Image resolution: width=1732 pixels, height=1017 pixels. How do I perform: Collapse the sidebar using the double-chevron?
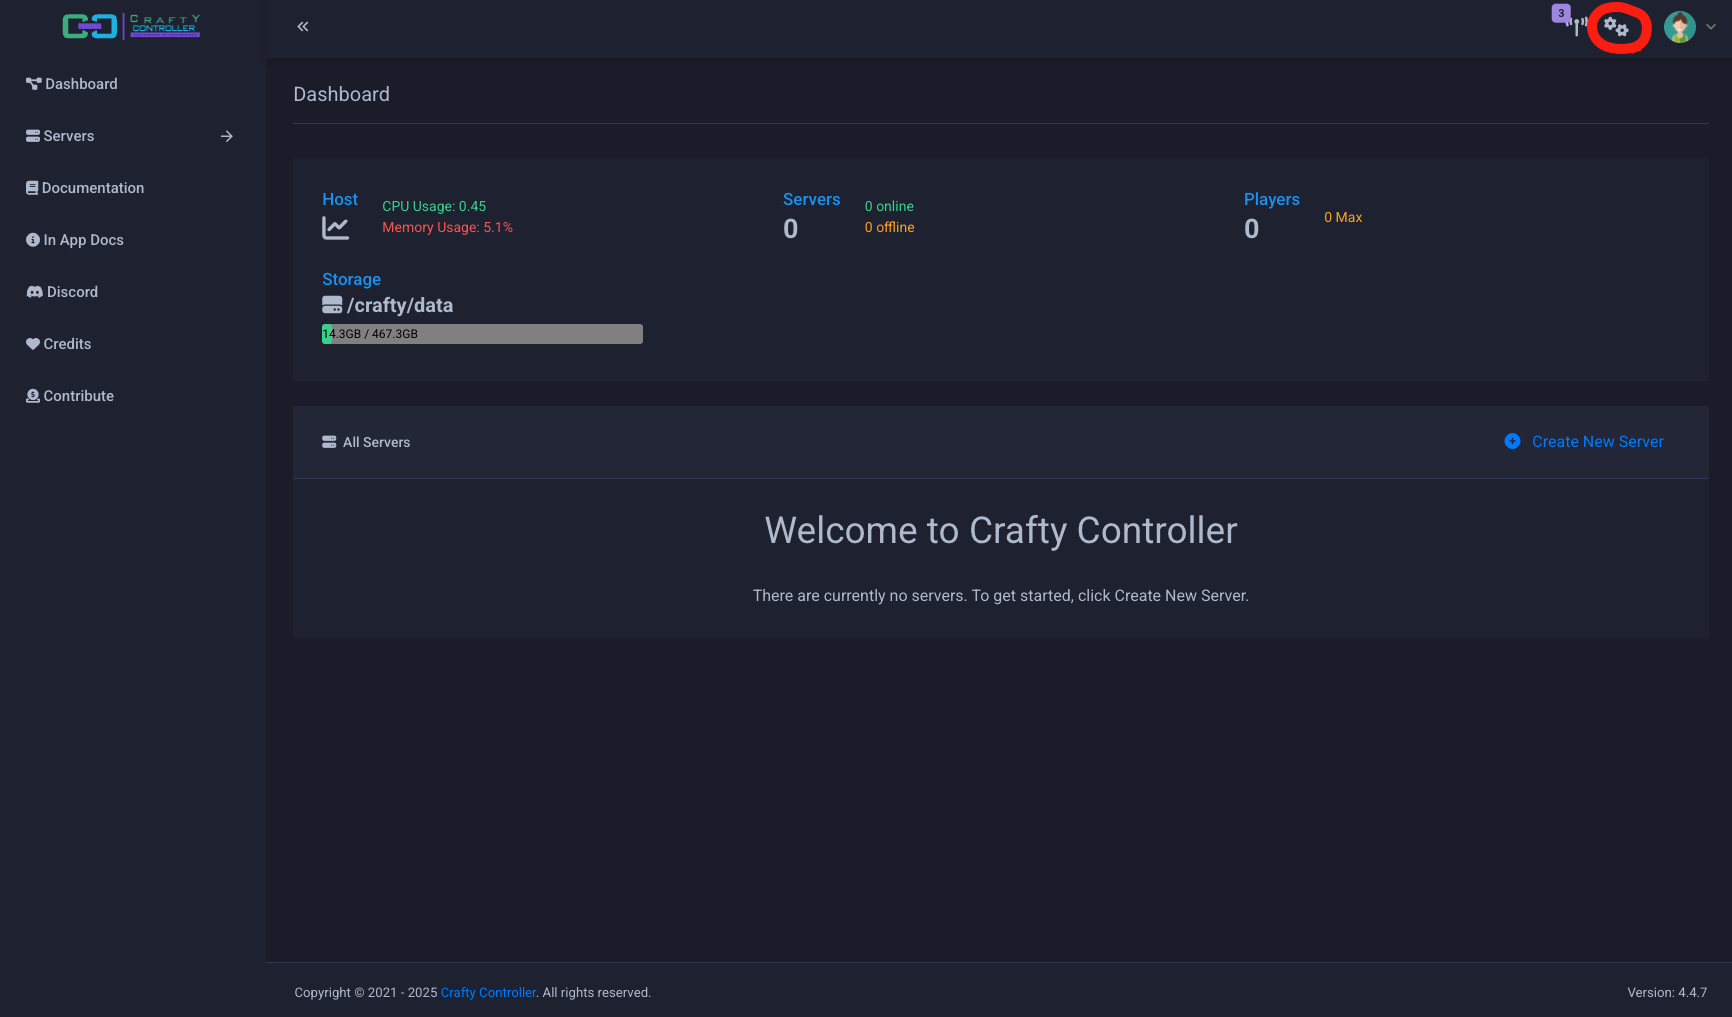[x=302, y=26]
